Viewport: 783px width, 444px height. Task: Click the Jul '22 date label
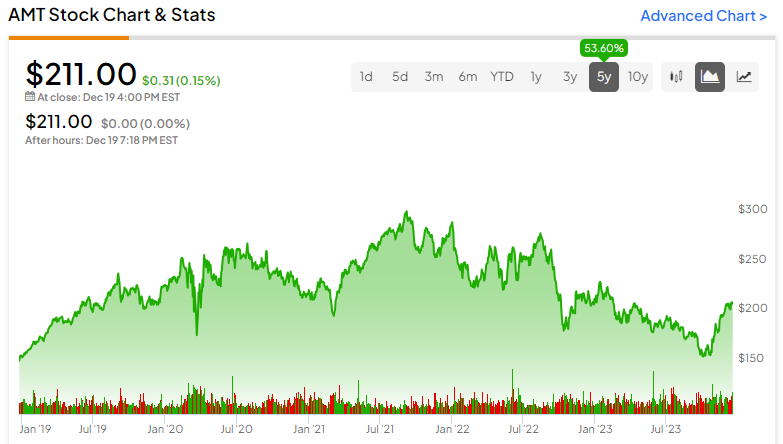pos(523,429)
